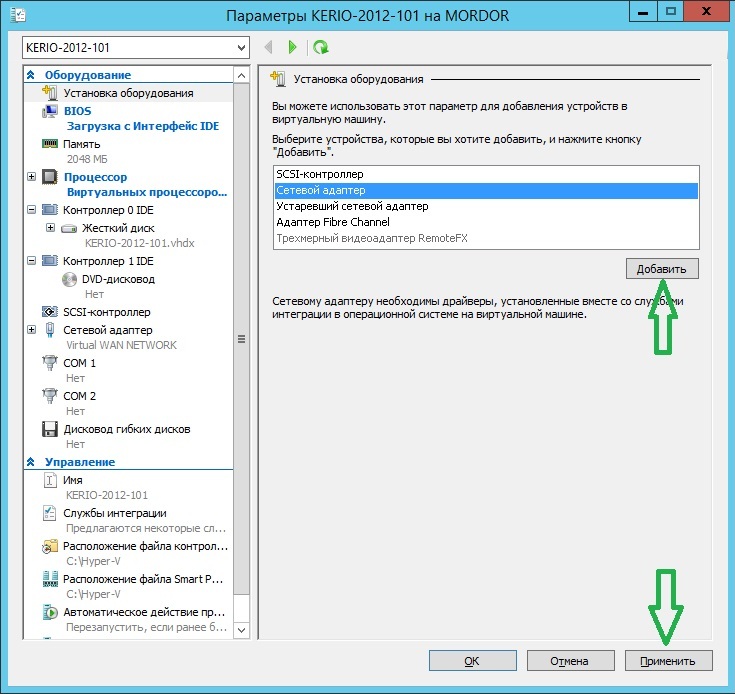Select the BIOS icon in hardware list

click(x=50, y=112)
